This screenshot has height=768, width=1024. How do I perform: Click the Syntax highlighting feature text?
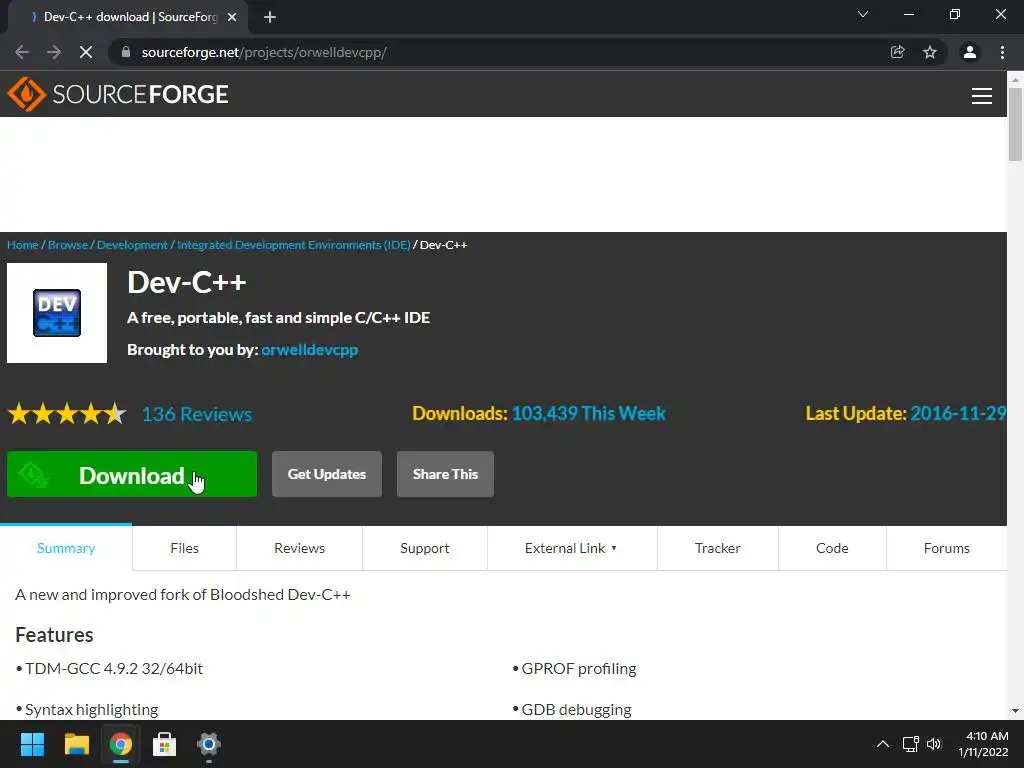click(91, 709)
